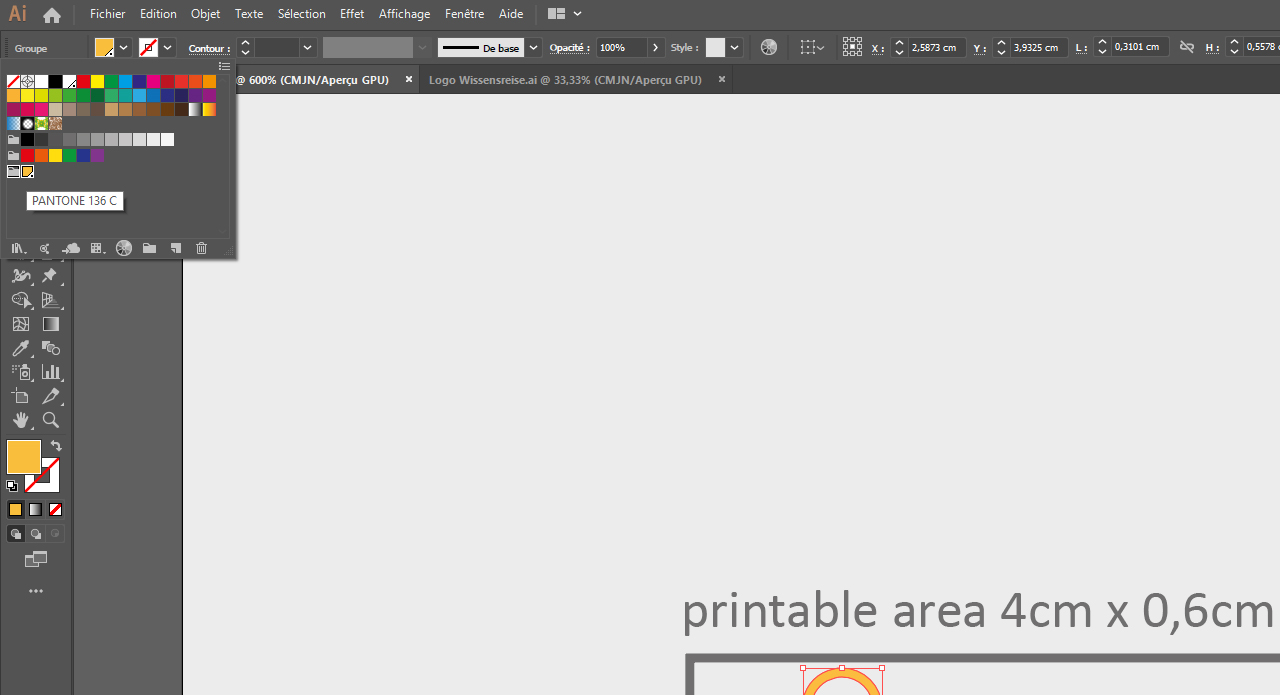Click the X position value field

936,47
